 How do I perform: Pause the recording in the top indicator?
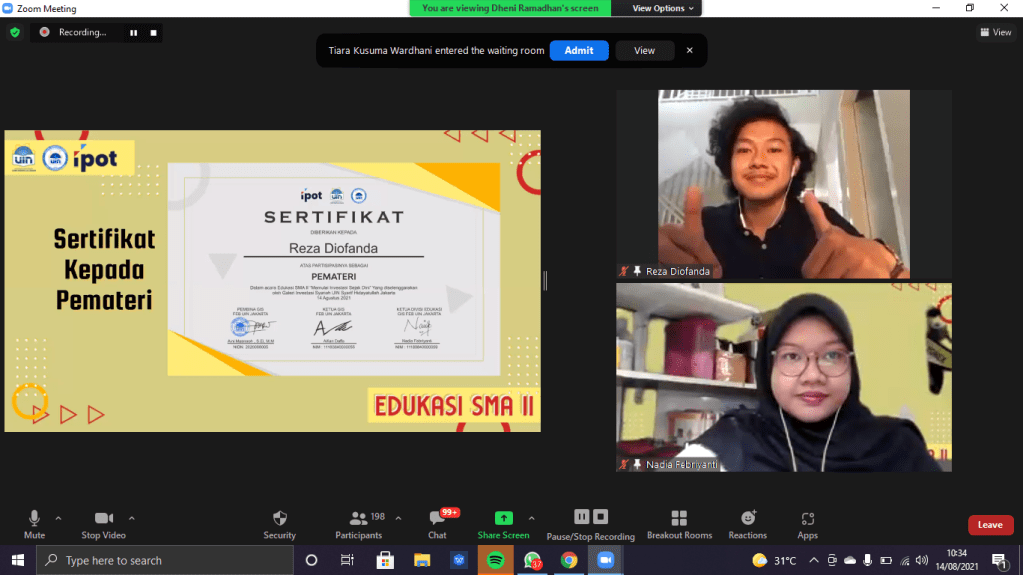click(133, 32)
